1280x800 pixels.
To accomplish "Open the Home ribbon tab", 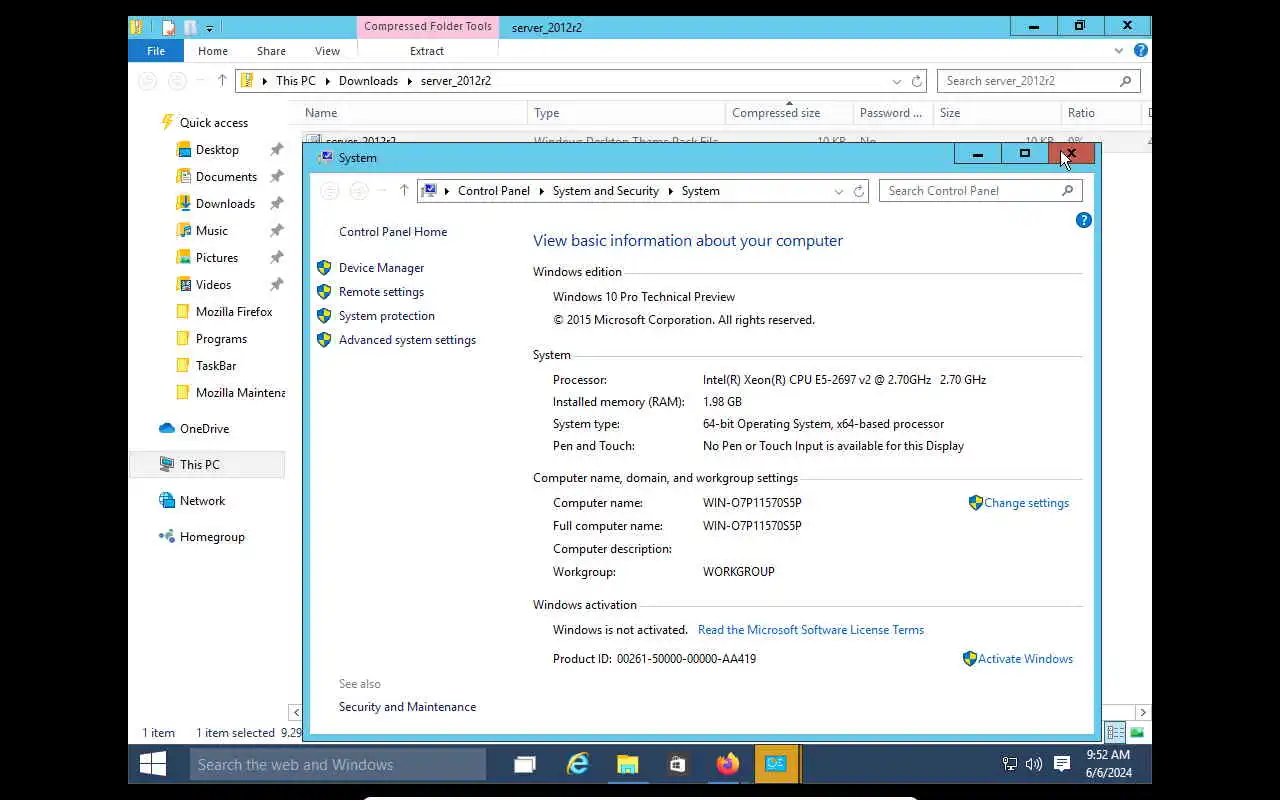I will [213, 51].
